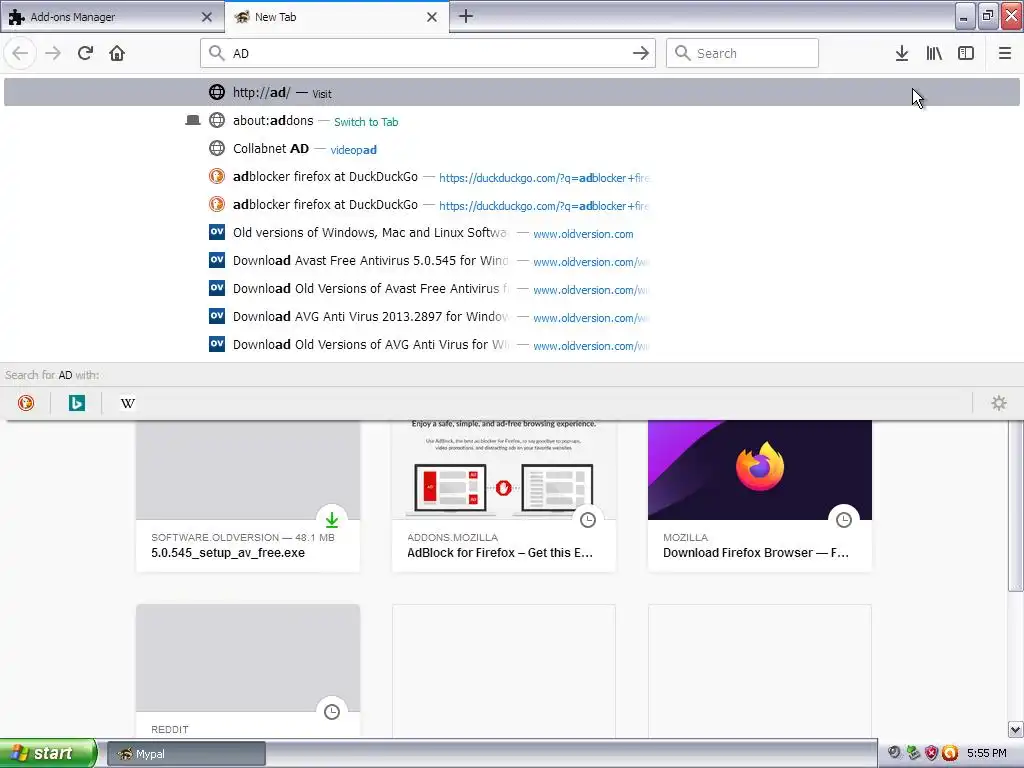Search AD with Bing icon

76,403
